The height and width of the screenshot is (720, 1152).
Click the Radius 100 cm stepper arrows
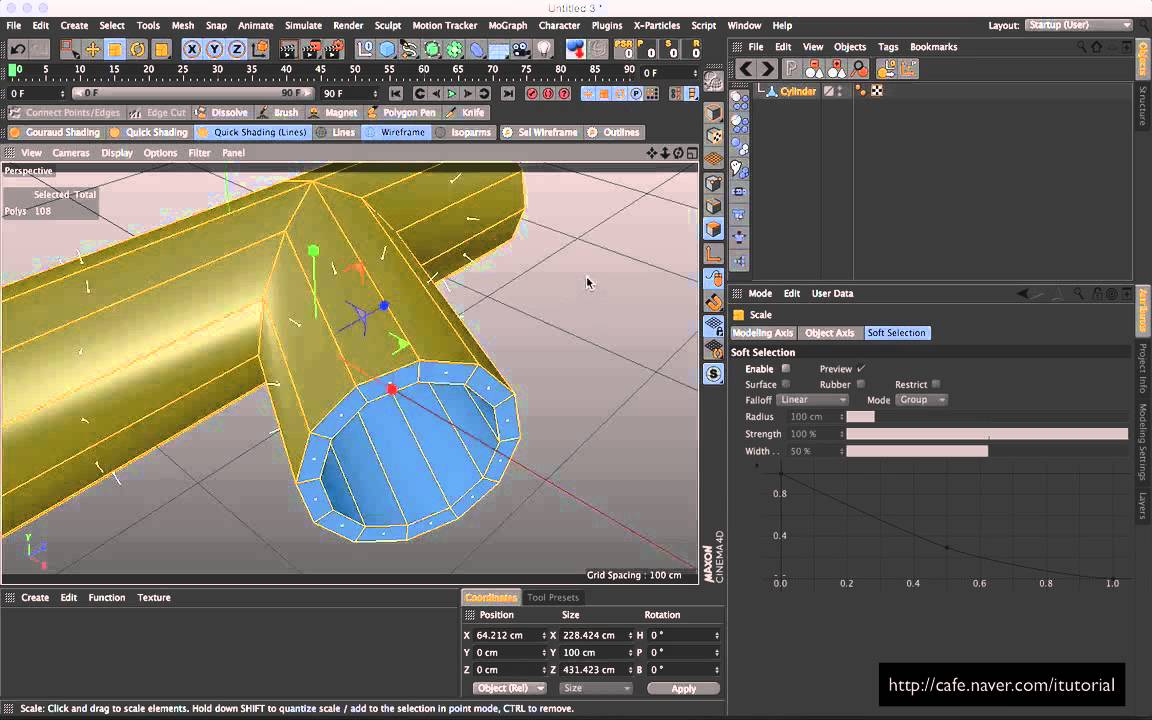pos(841,417)
